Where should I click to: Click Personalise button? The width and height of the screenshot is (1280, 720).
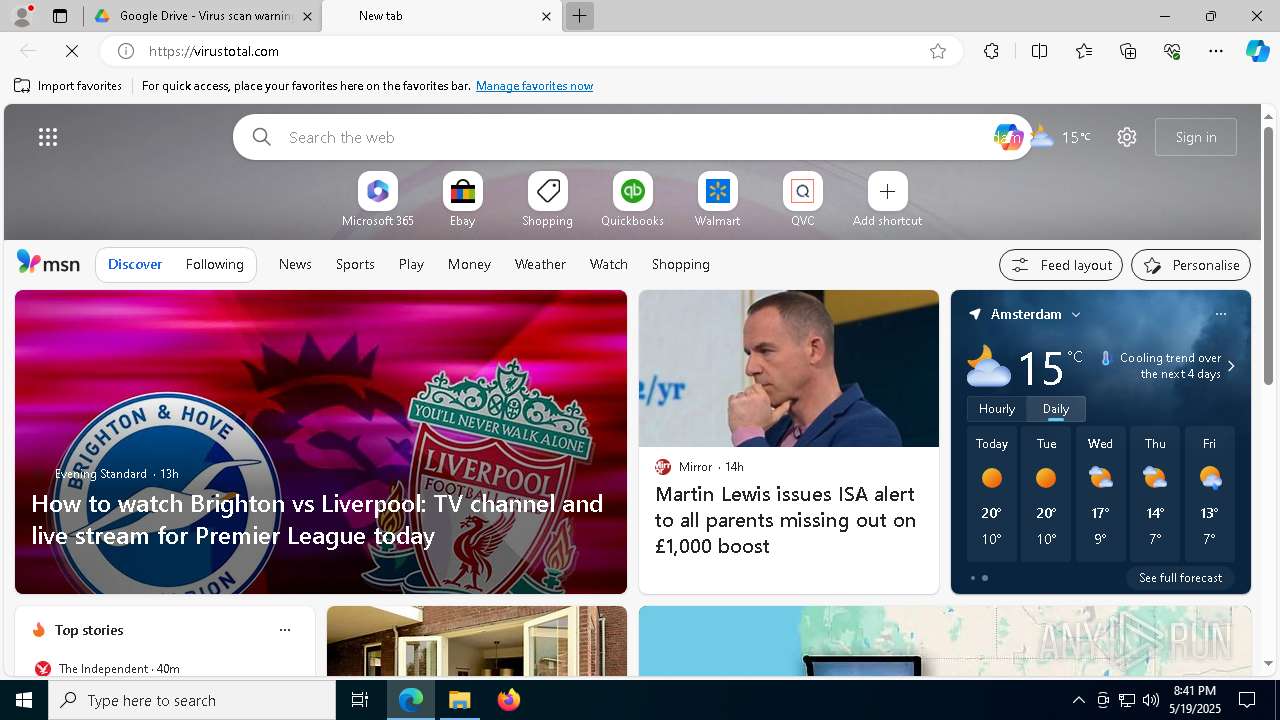click(x=1191, y=265)
